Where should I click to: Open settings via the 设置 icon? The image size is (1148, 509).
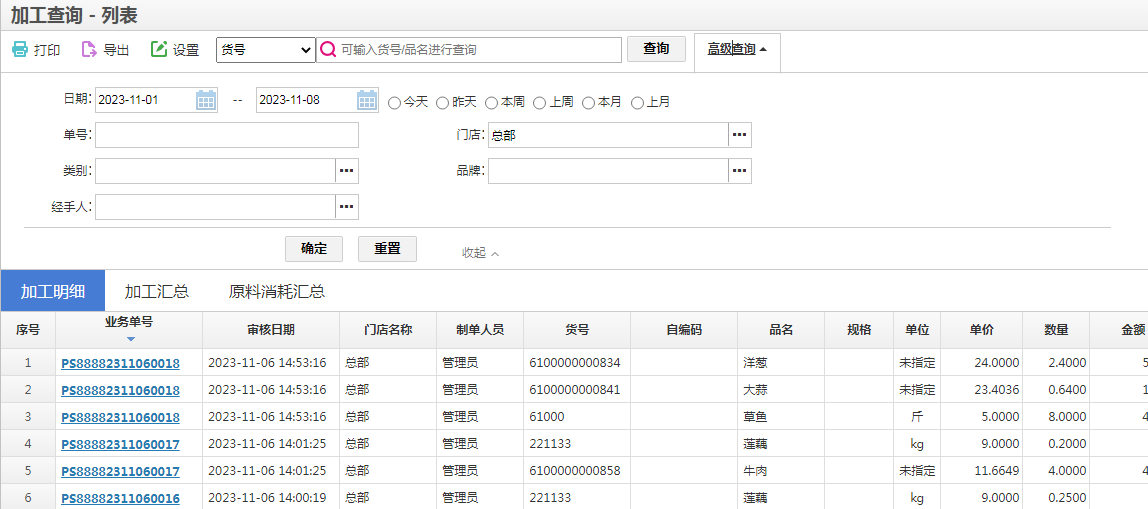(x=159, y=50)
